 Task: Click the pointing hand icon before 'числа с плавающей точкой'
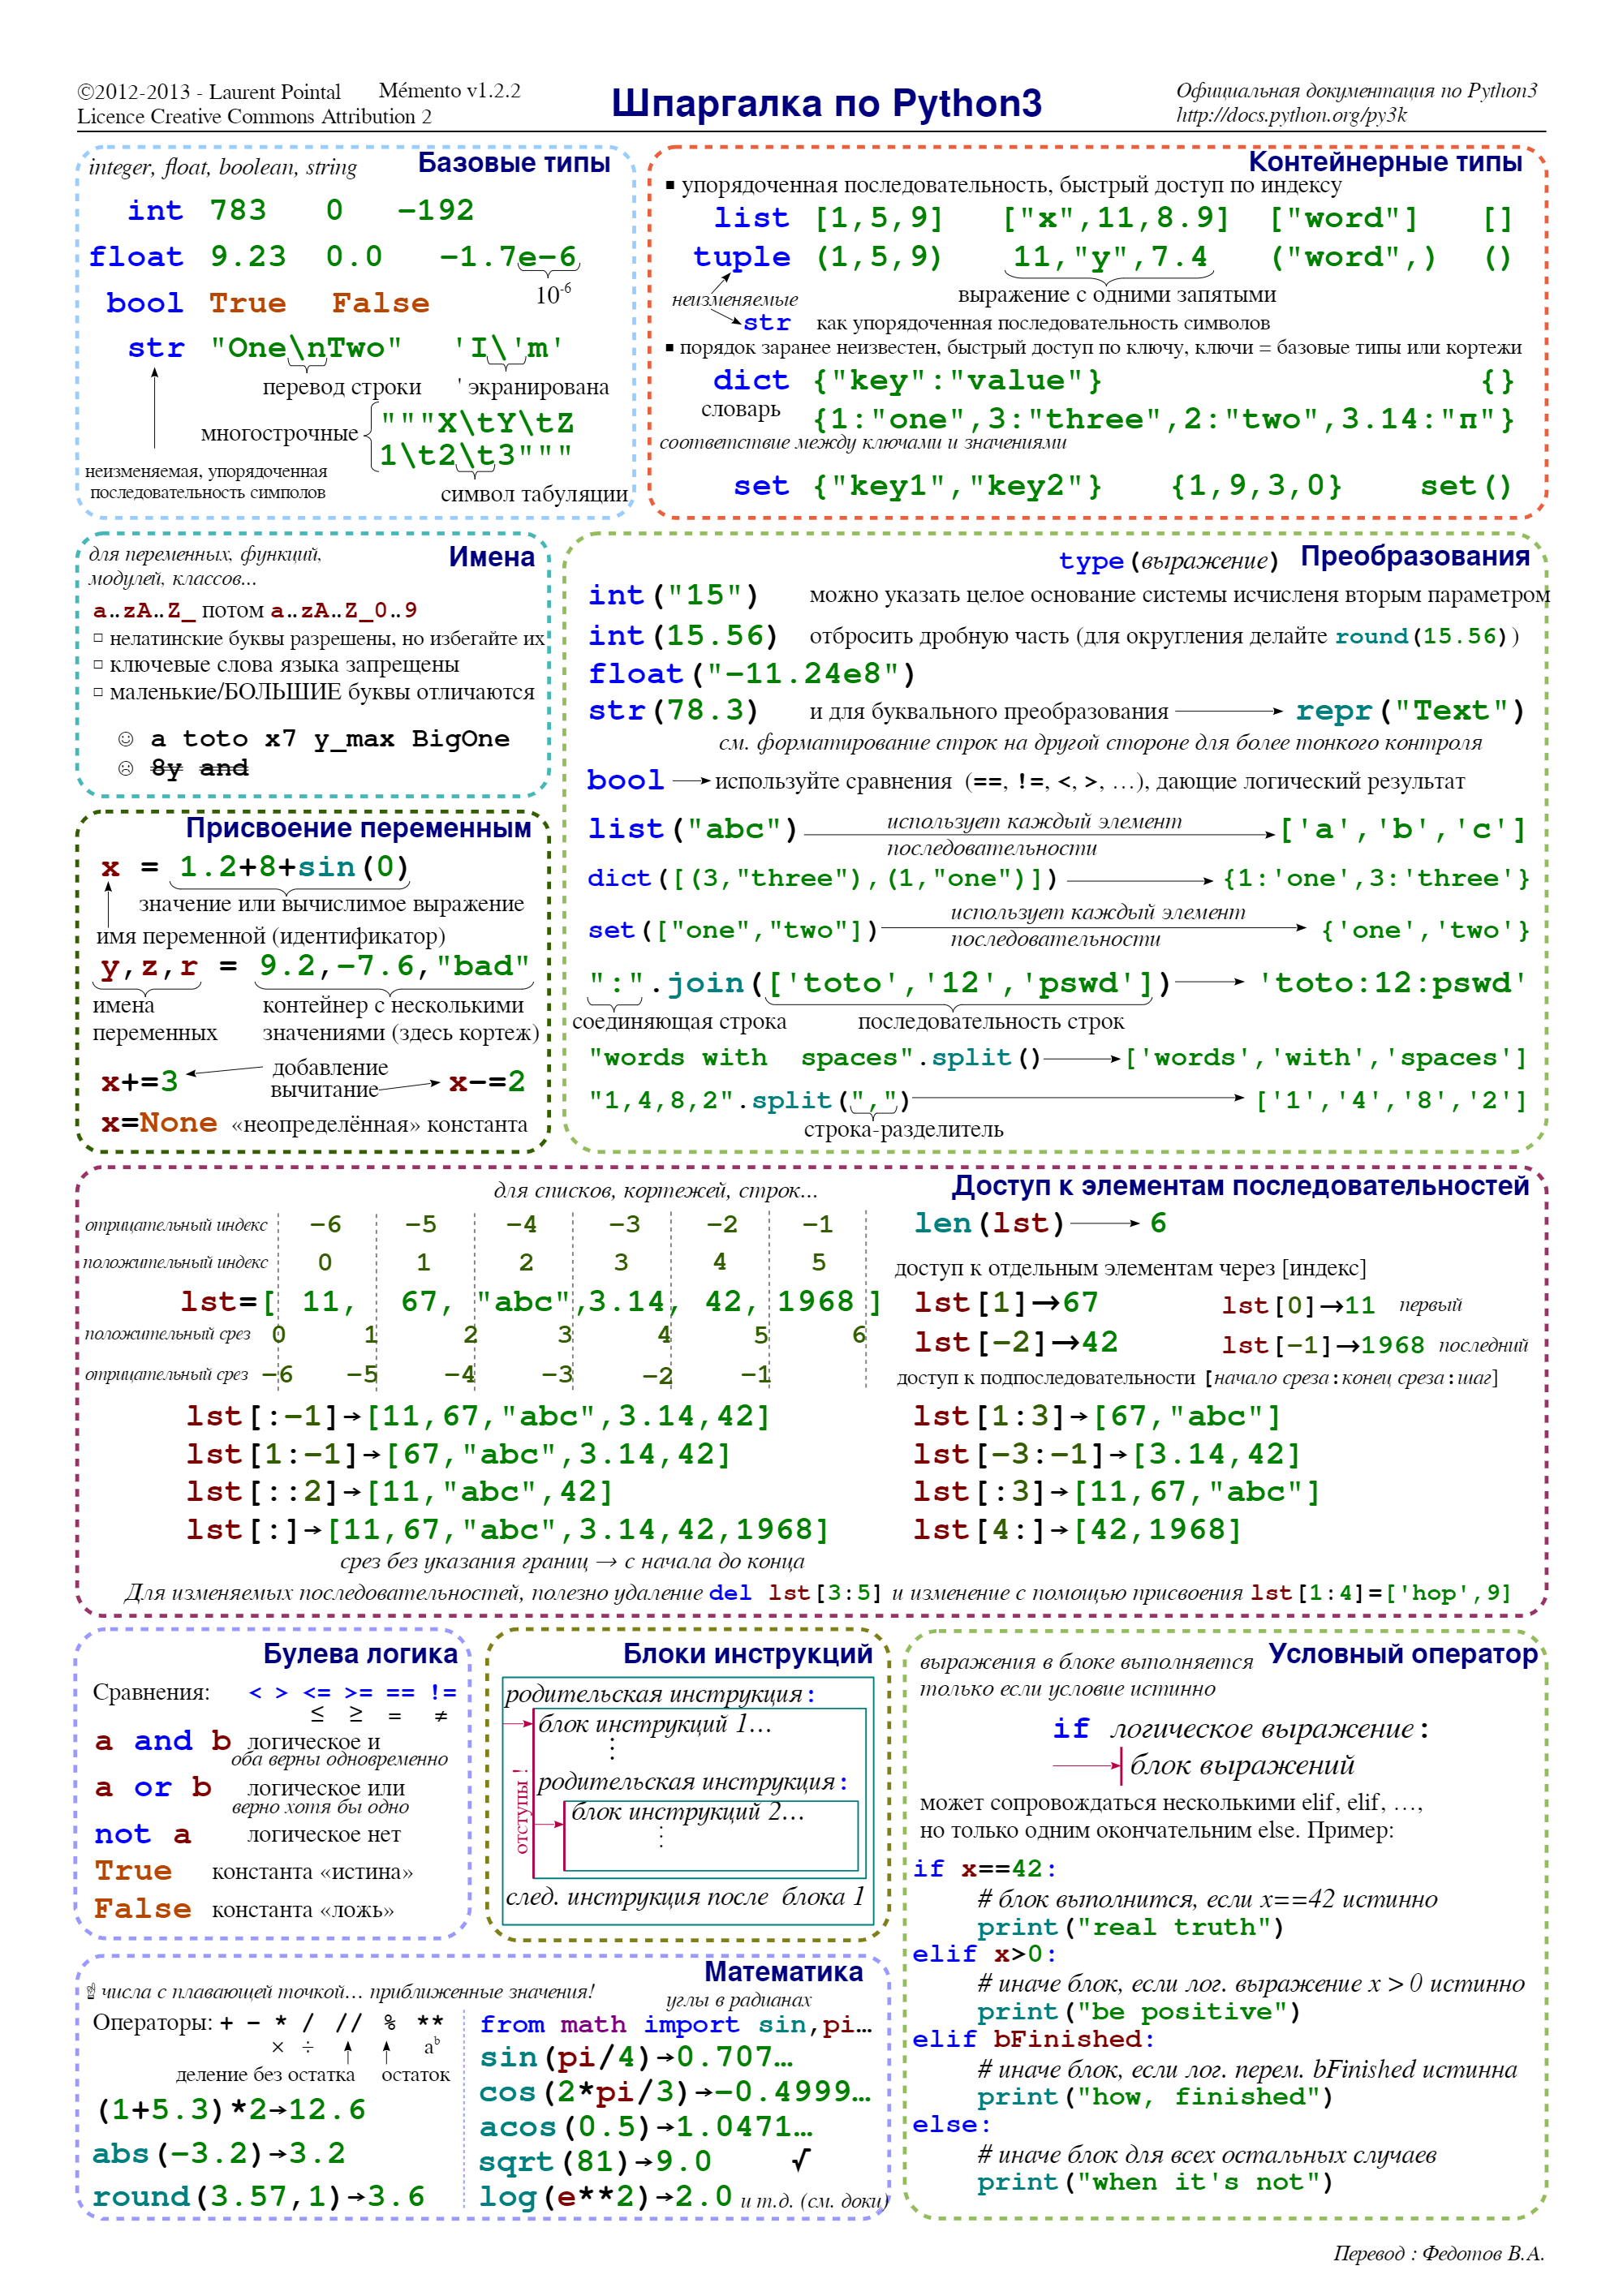(x=91, y=1992)
